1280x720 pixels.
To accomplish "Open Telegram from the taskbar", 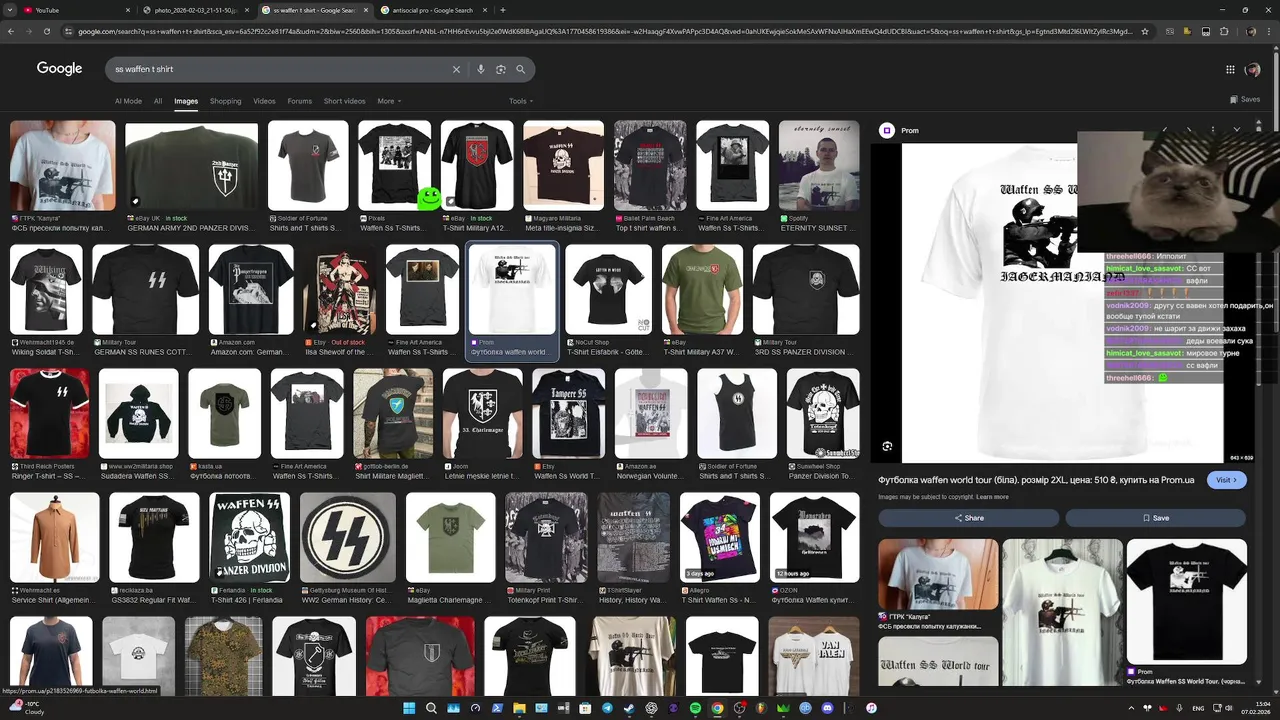I will [607, 708].
